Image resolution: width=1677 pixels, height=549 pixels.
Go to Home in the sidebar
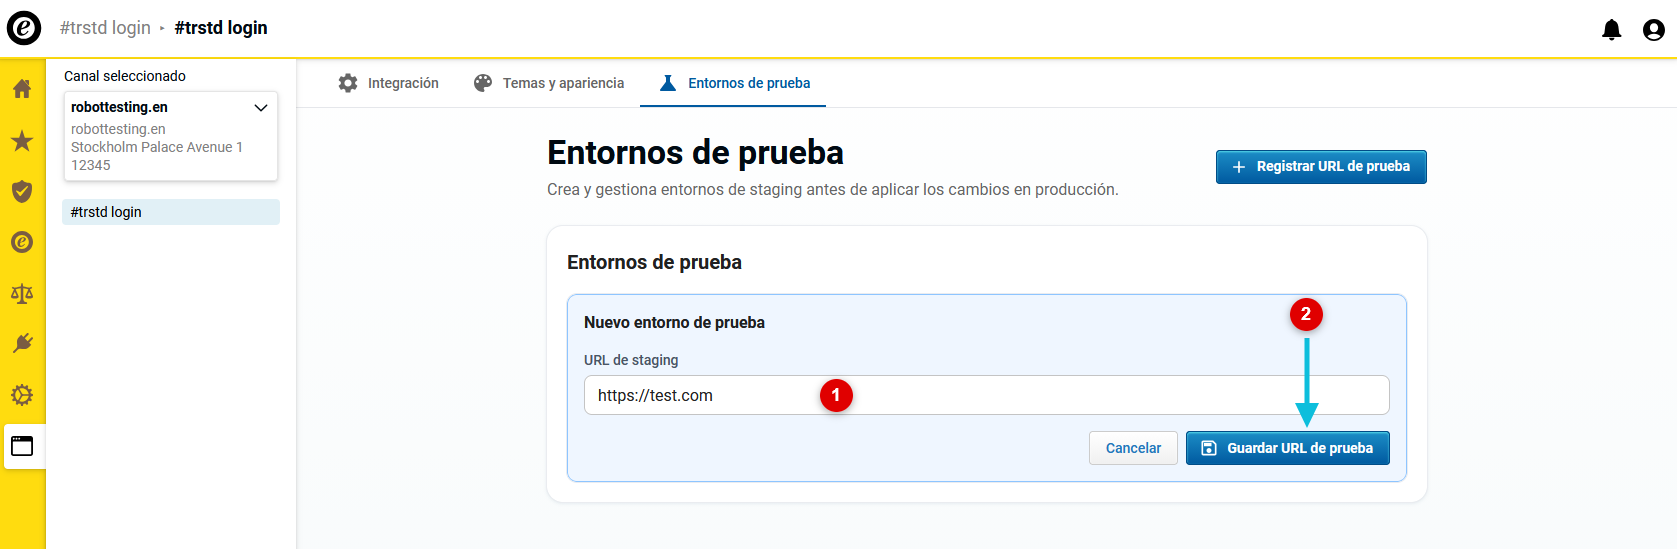pos(22,89)
